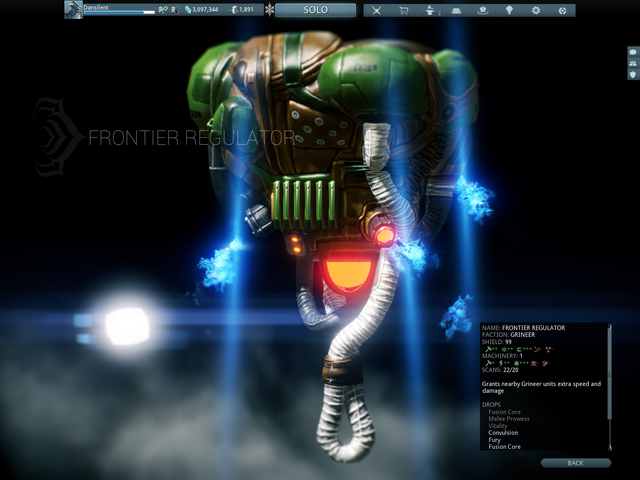The height and width of the screenshot is (480, 640).
Task: Click the NAME: FRONTIER REGULATOR line
Action: 523,327
